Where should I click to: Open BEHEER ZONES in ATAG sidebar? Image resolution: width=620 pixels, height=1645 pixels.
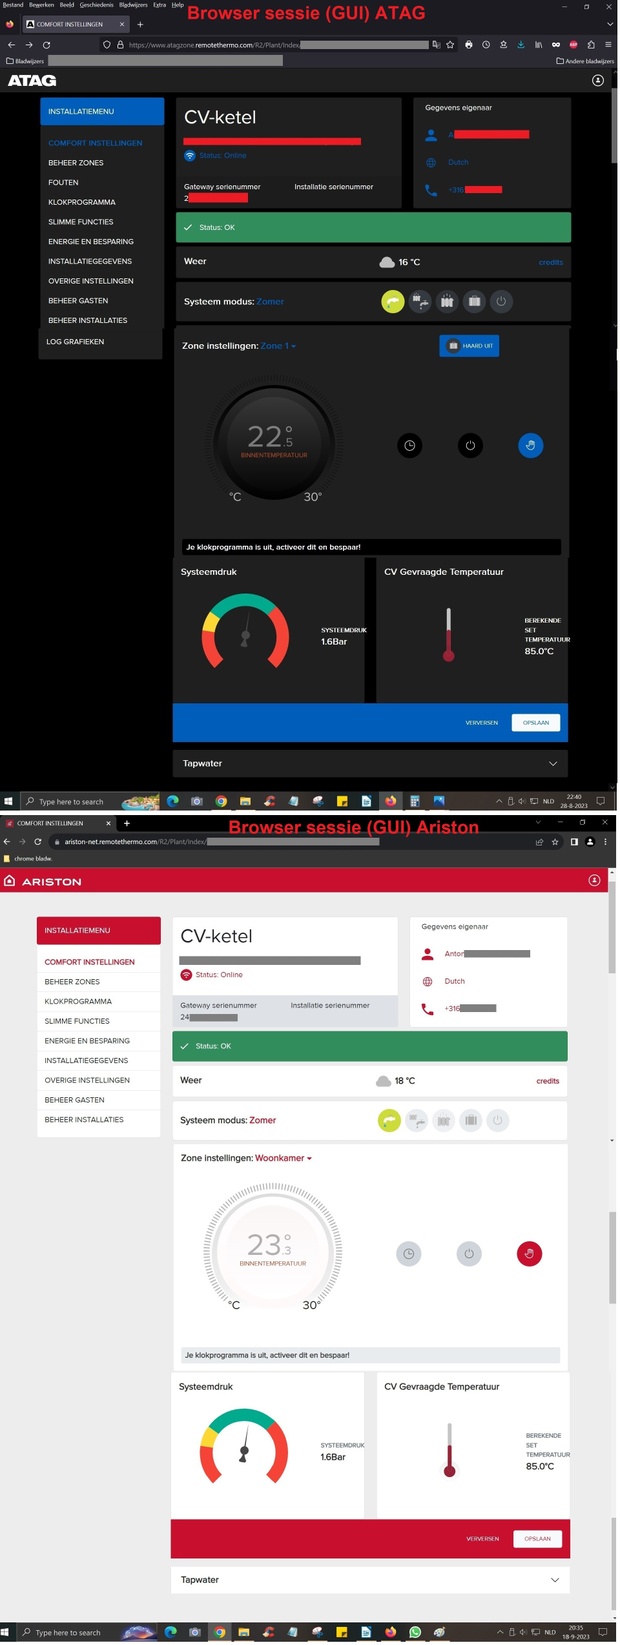click(76, 163)
